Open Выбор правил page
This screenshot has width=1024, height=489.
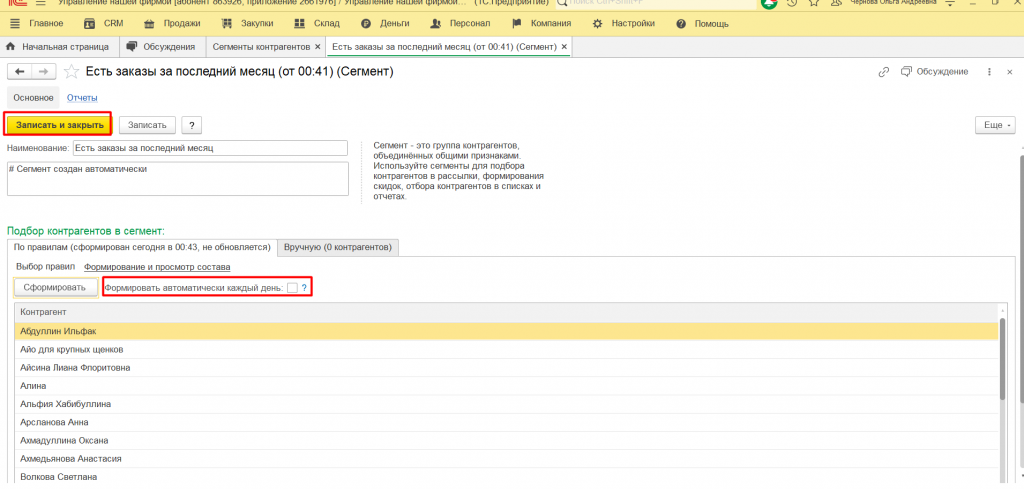(46, 267)
